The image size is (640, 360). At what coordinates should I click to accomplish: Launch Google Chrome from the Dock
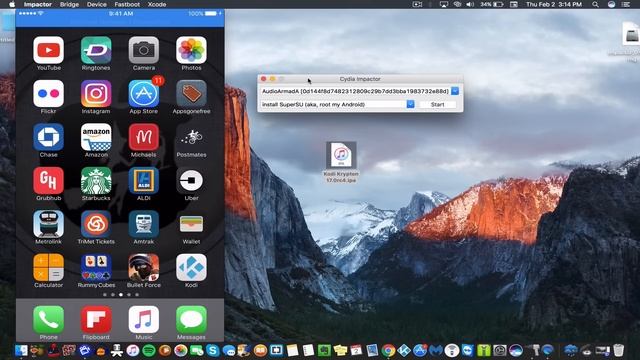[388, 350]
